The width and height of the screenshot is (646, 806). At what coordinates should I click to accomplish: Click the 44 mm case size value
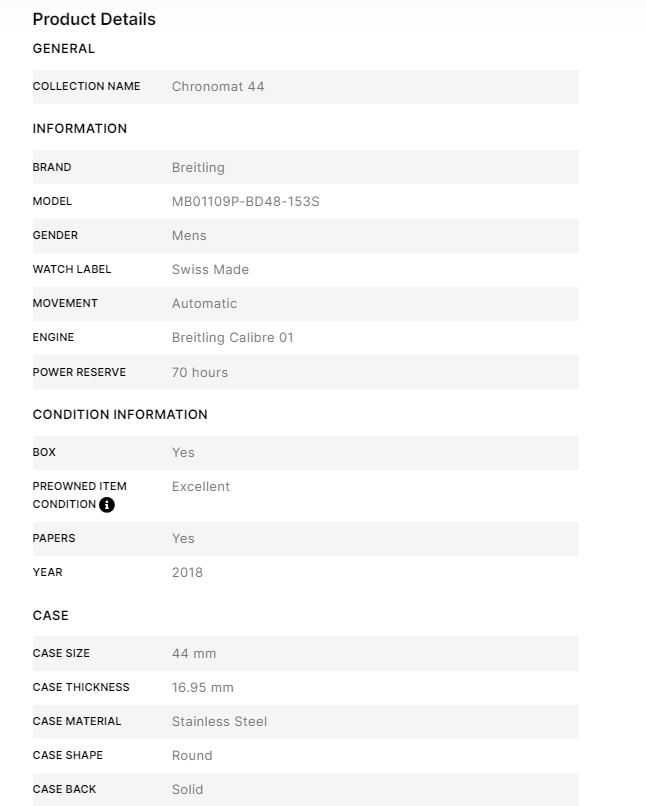194,654
